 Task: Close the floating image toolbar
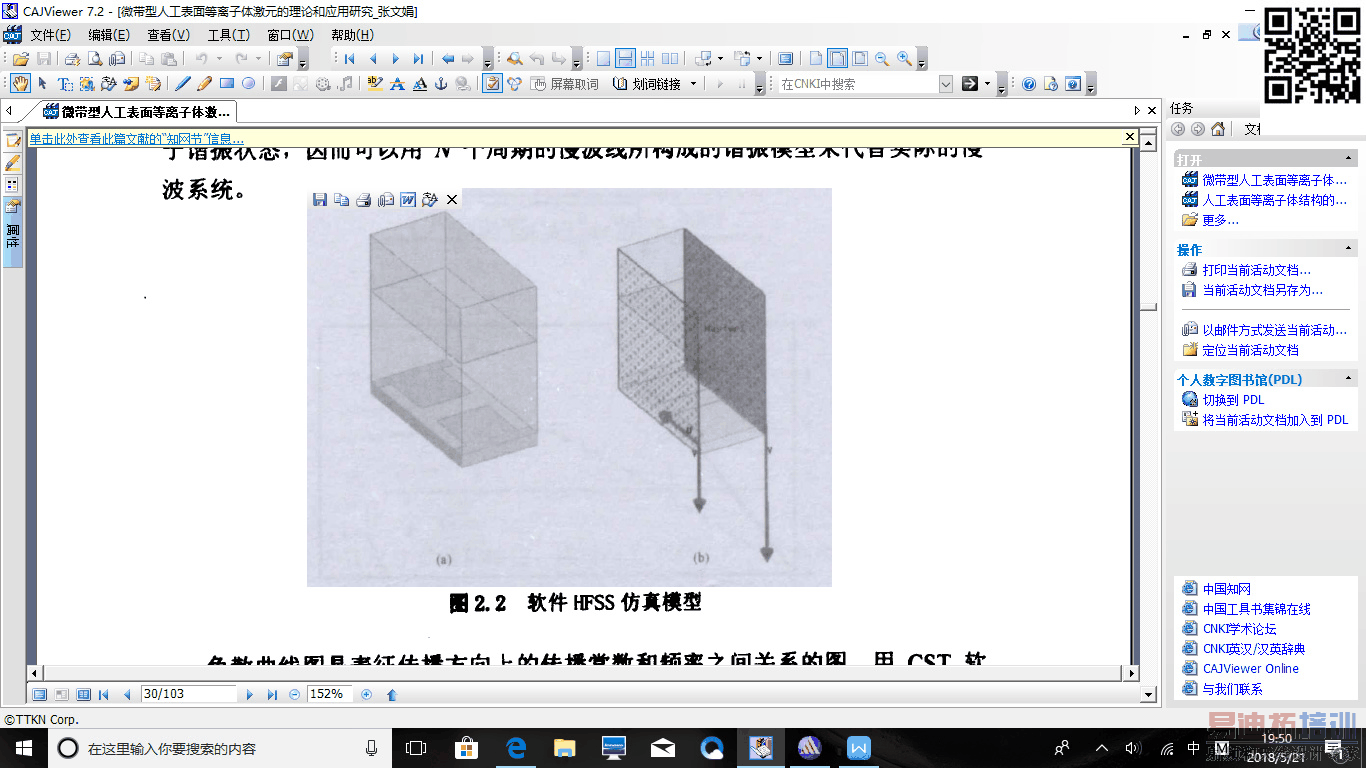coord(452,200)
